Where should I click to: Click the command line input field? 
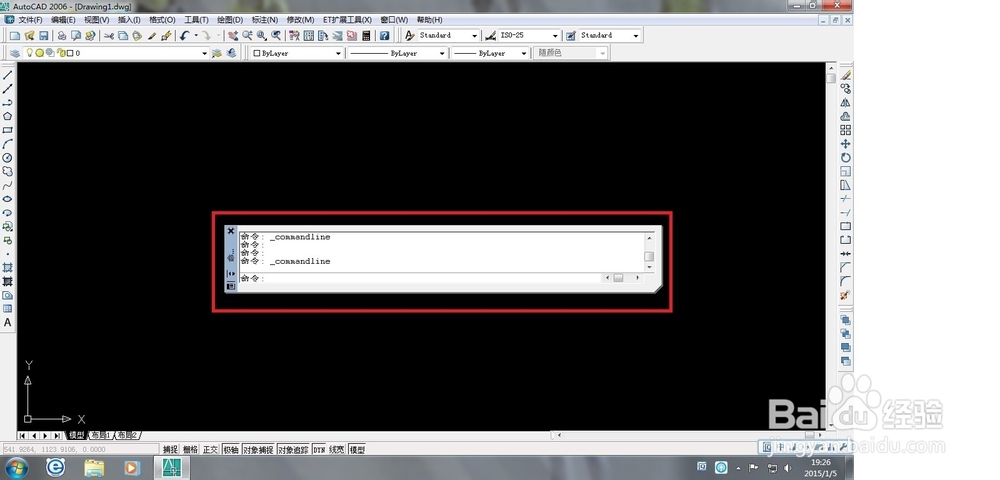pos(420,278)
